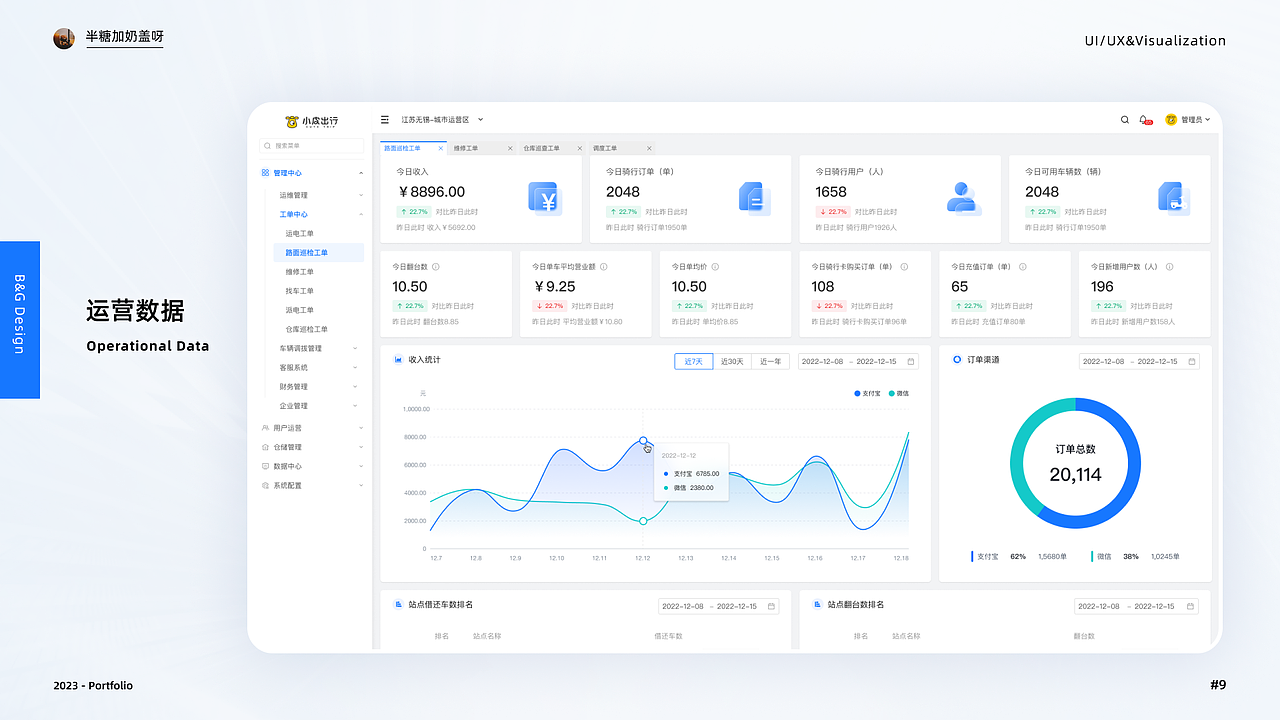Viewport: 1280px width, 720px height.
Task: Click the vehicle icon on 今日可用车辆数 card
Action: coord(1174,198)
